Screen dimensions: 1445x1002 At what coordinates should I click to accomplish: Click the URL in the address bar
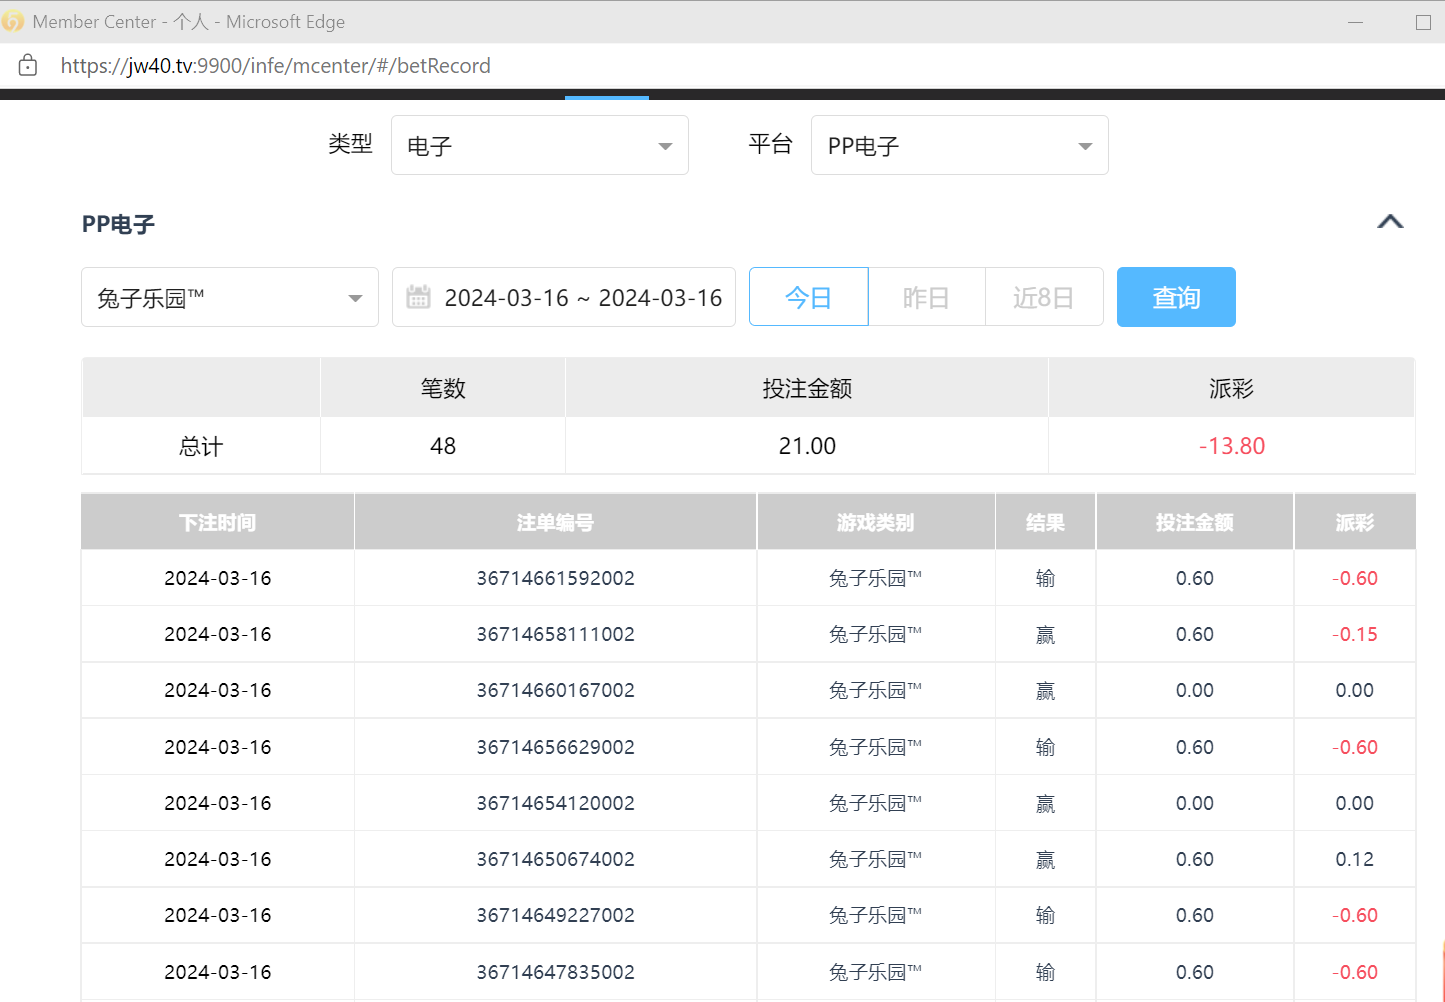(276, 66)
